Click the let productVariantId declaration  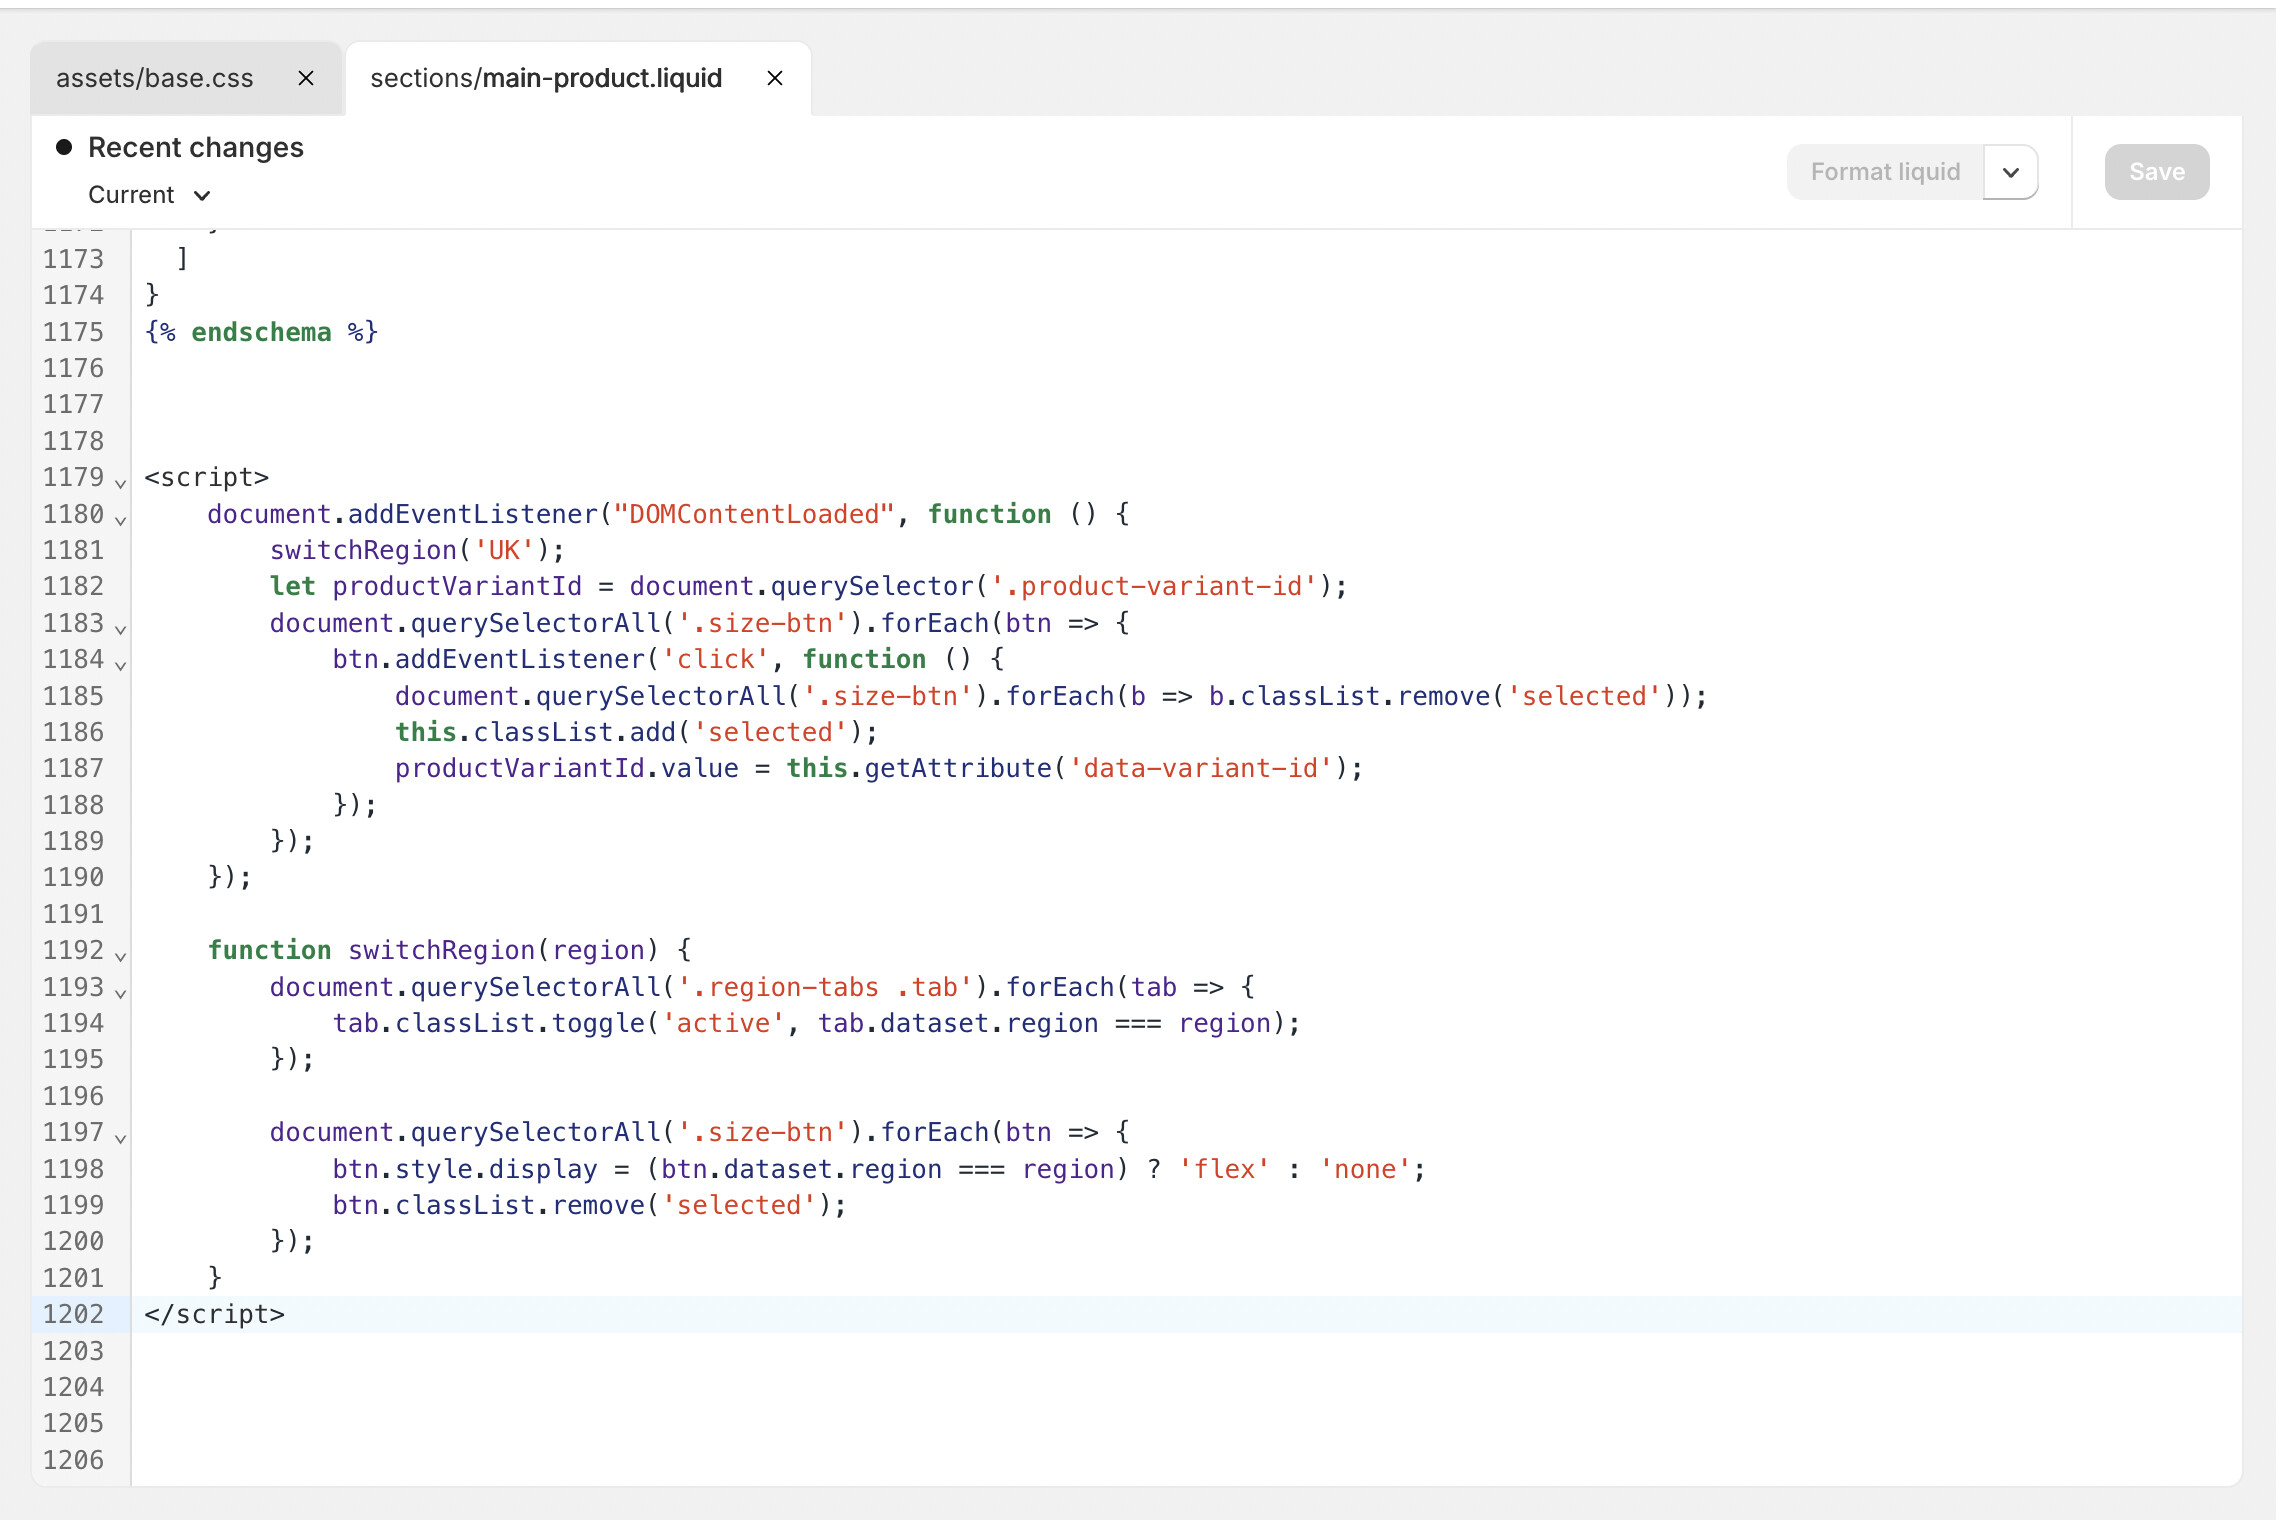pos(808,586)
